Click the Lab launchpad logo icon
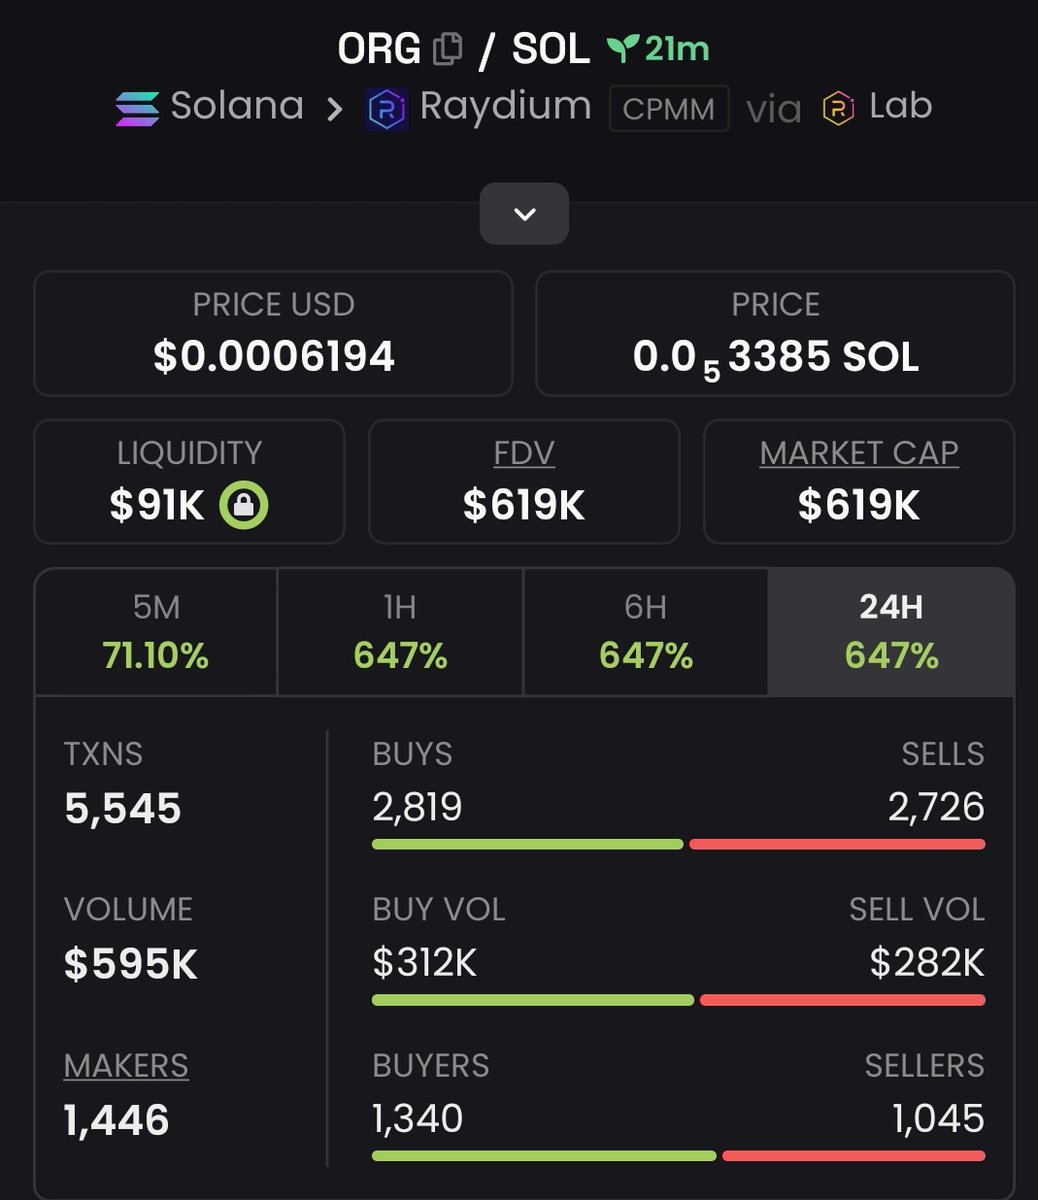This screenshot has width=1038, height=1200. click(838, 108)
